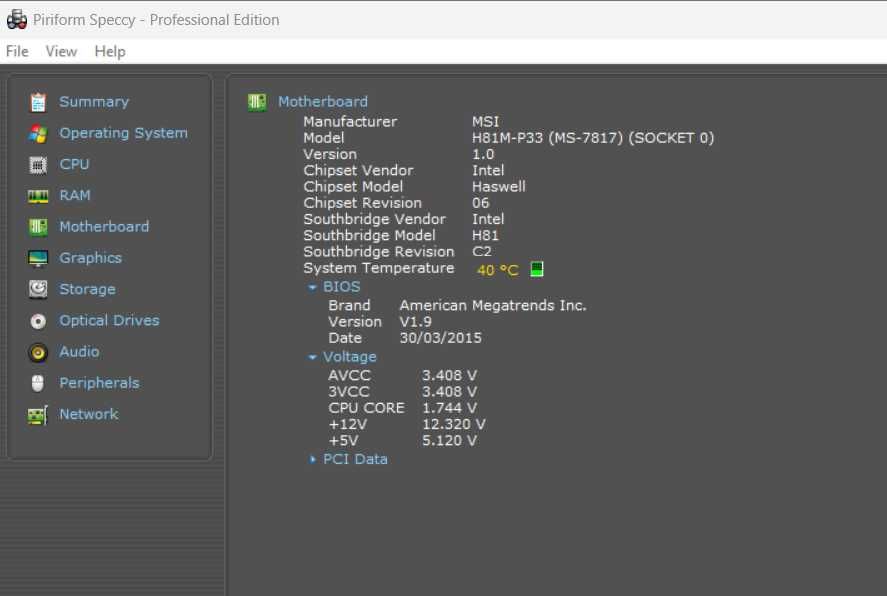This screenshot has height=596, width=887.
Task: Click the Storage hard drive icon
Action: click(x=38, y=290)
